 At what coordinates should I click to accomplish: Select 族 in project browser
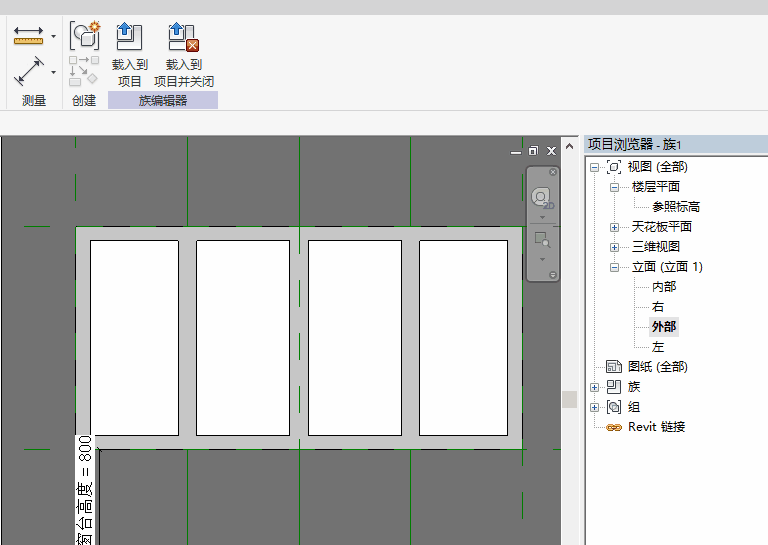pos(634,387)
